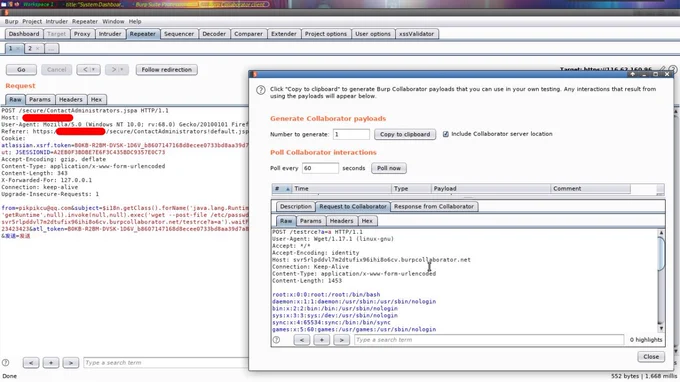Go to next match in Collaborator search
This screenshot has width=680, height=382.
pyautogui.click(x=341, y=340)
